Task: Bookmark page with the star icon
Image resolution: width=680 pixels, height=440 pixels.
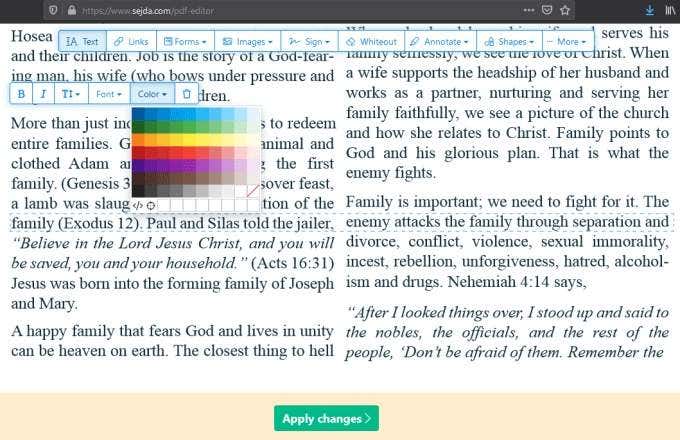Action: (565, 10)
